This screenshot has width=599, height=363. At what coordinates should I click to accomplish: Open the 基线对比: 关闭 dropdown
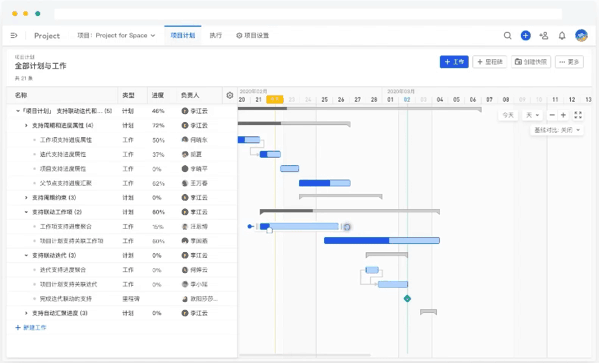click(x=557, y=130)
